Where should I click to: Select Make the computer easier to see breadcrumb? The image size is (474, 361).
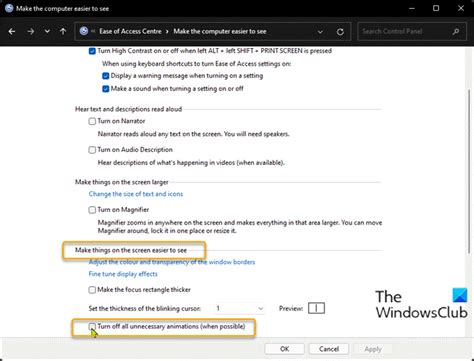pos(220,31)
